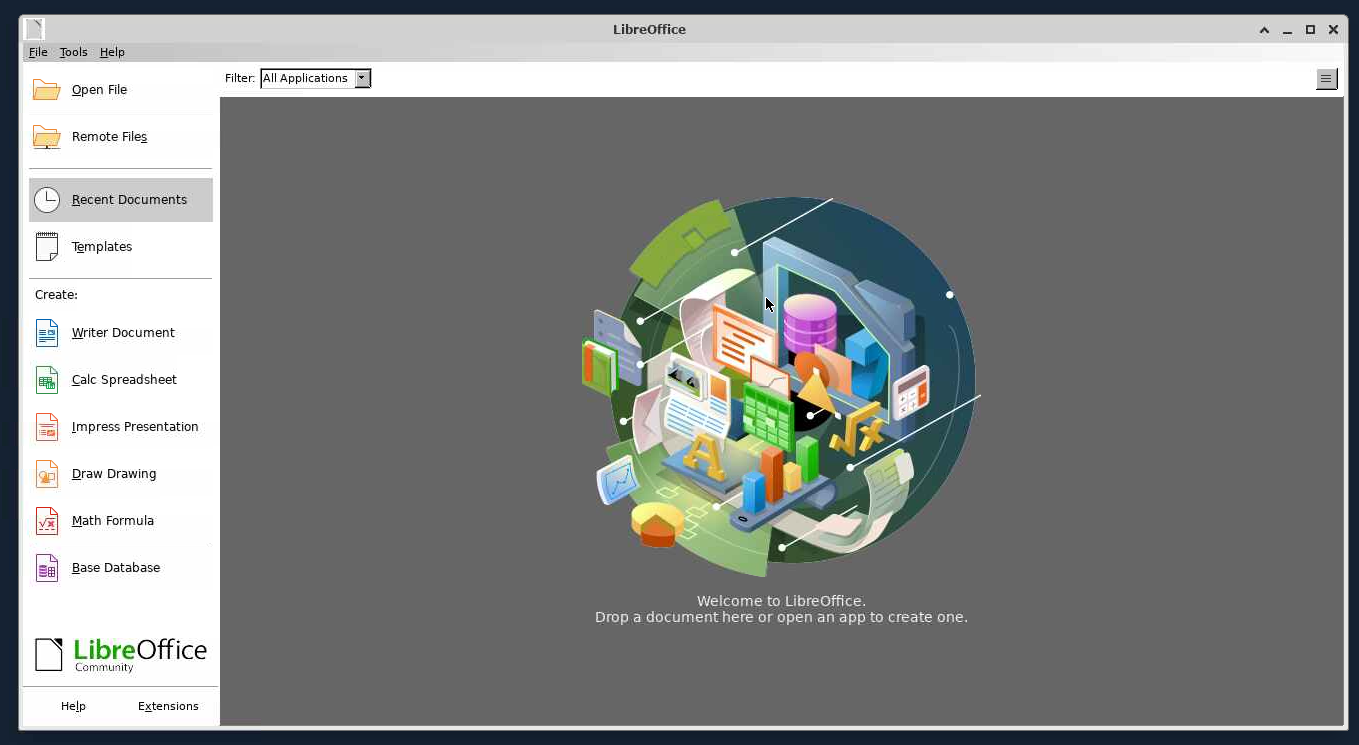Screen dimensions: 1359x745
Task: Click the Open File folder icon
Action: coord(46,90)
